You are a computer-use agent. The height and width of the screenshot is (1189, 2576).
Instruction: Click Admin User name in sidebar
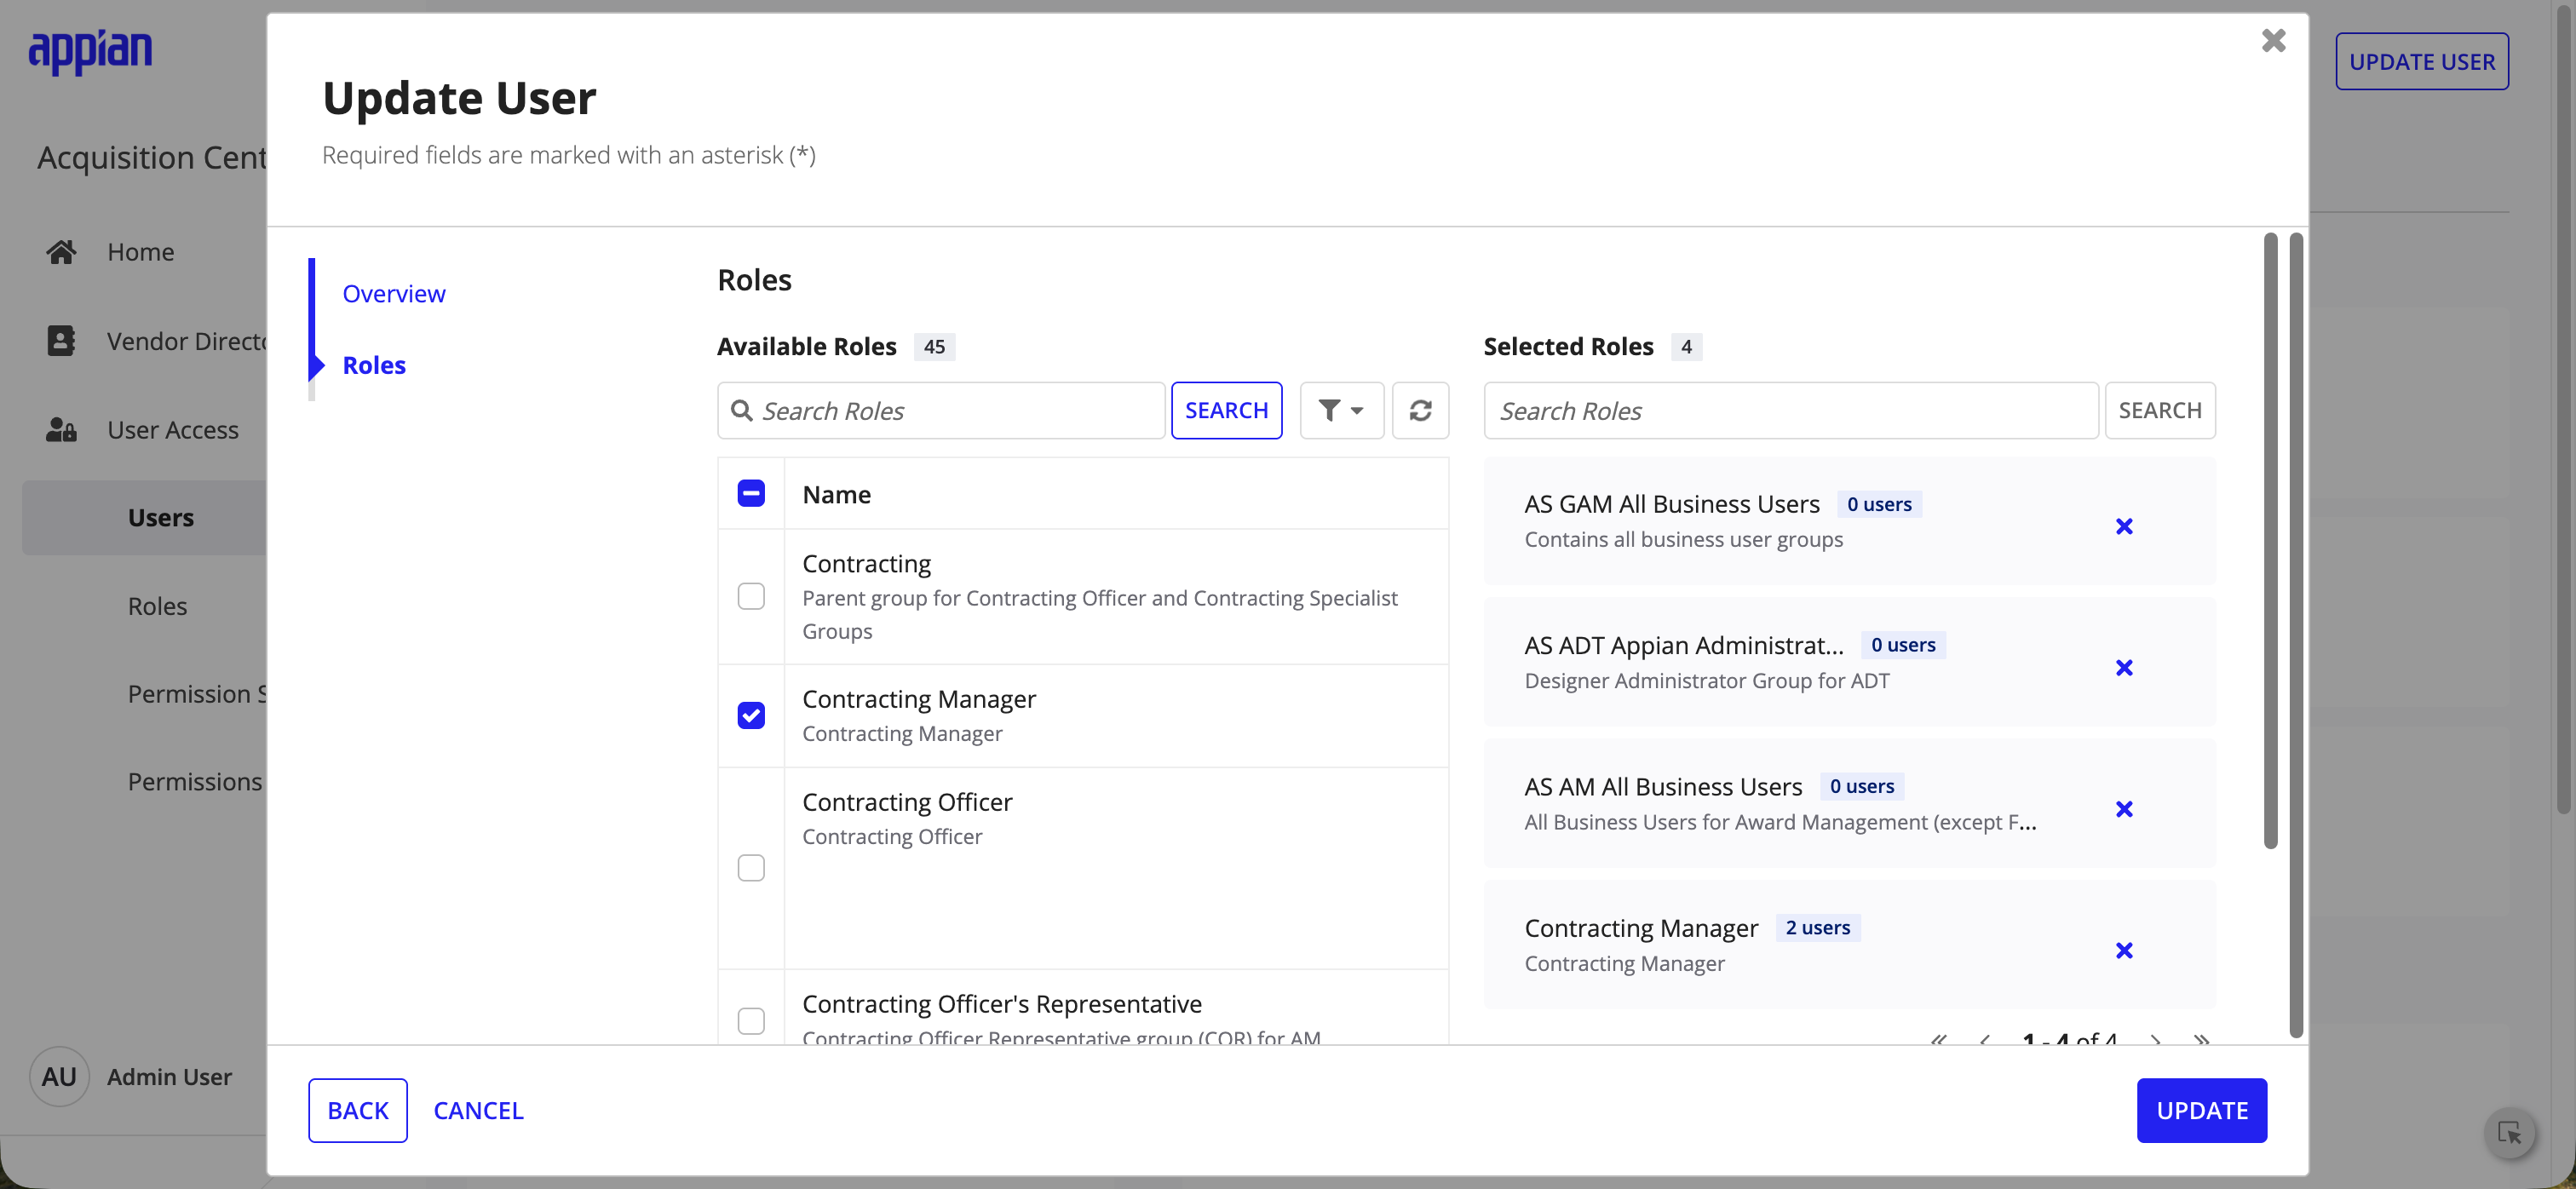170,1077
